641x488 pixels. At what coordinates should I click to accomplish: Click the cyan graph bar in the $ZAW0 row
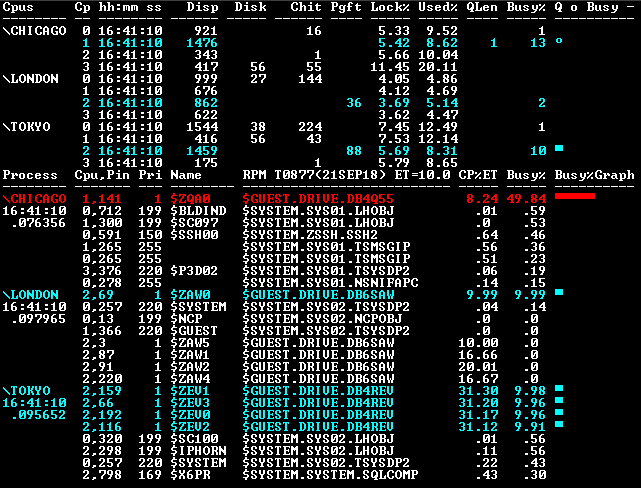click(559, 292)
